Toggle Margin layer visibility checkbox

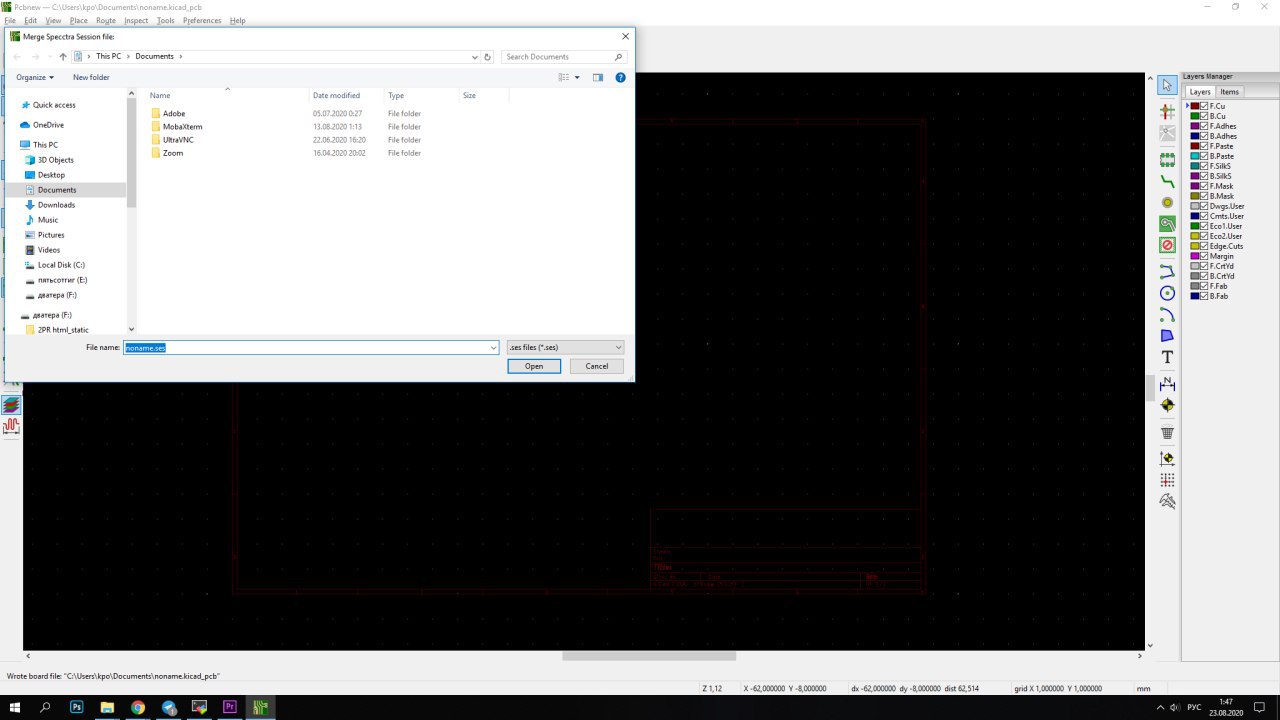[x=1204, y=256]
